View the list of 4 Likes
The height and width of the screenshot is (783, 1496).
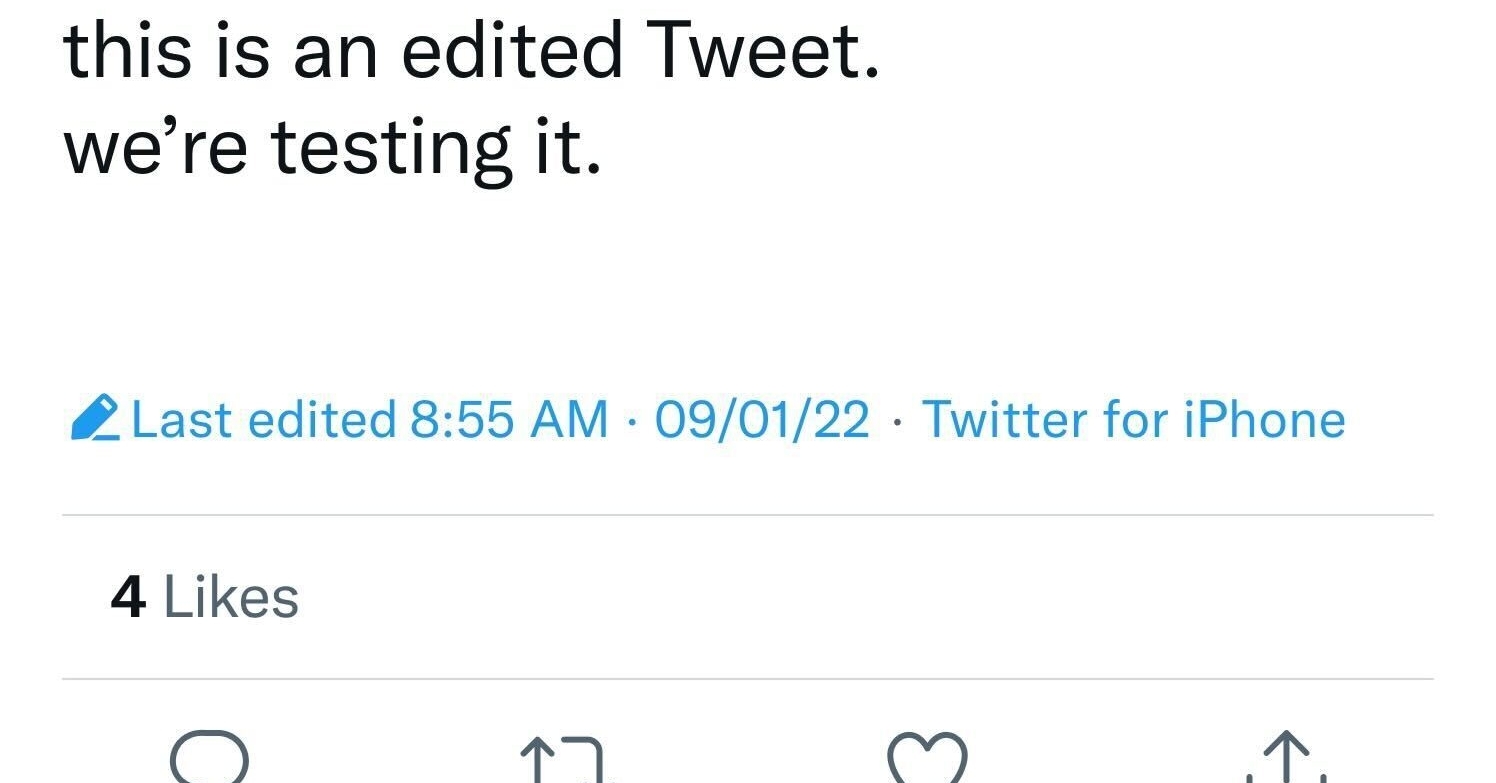pyautogui.click(x=204, y=598)
